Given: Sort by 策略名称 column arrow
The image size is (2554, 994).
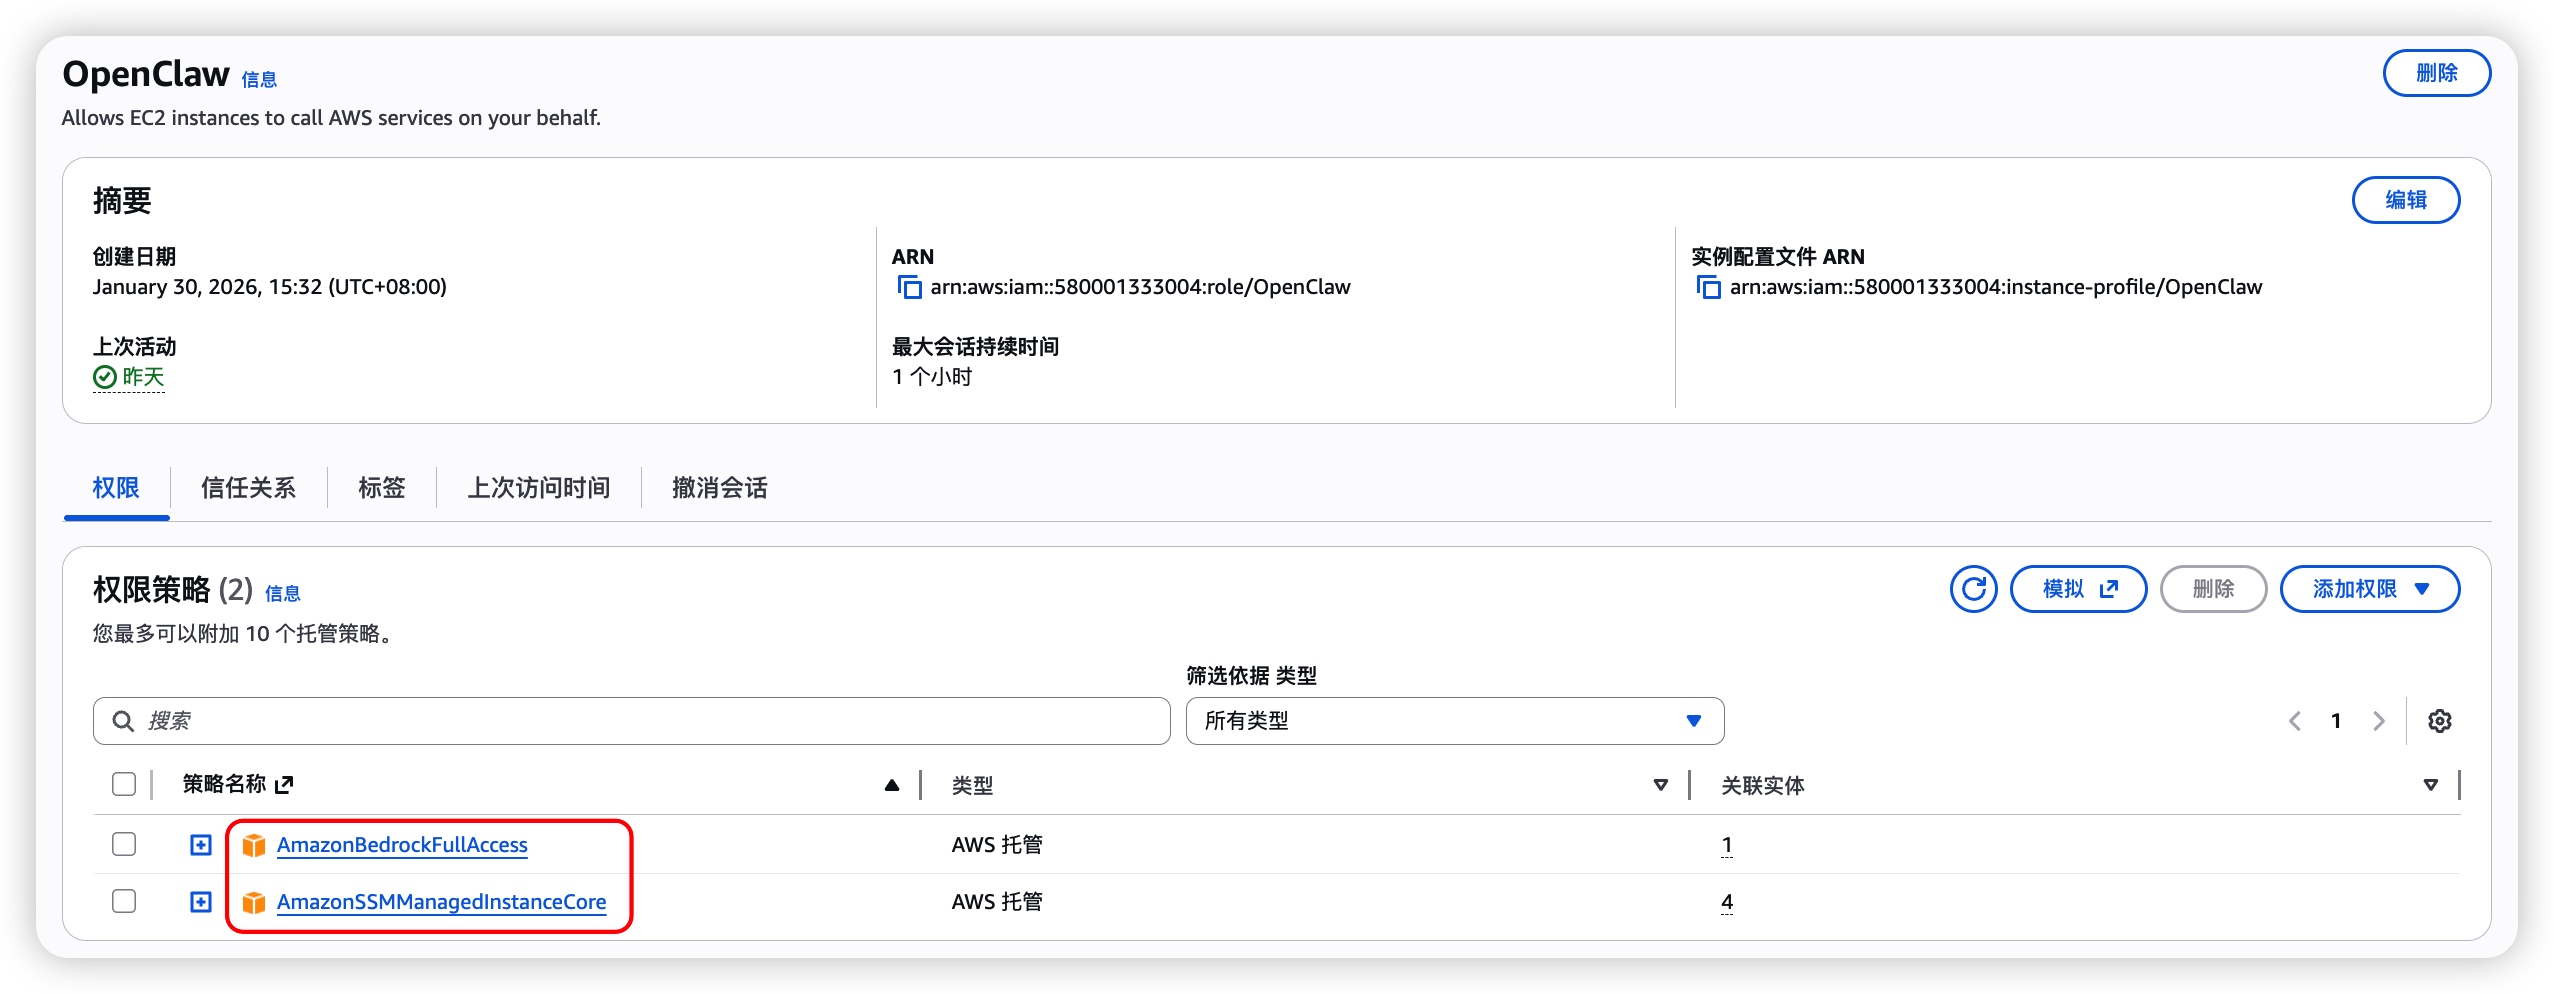Looking at the screenshot, I should pos(892,786).
